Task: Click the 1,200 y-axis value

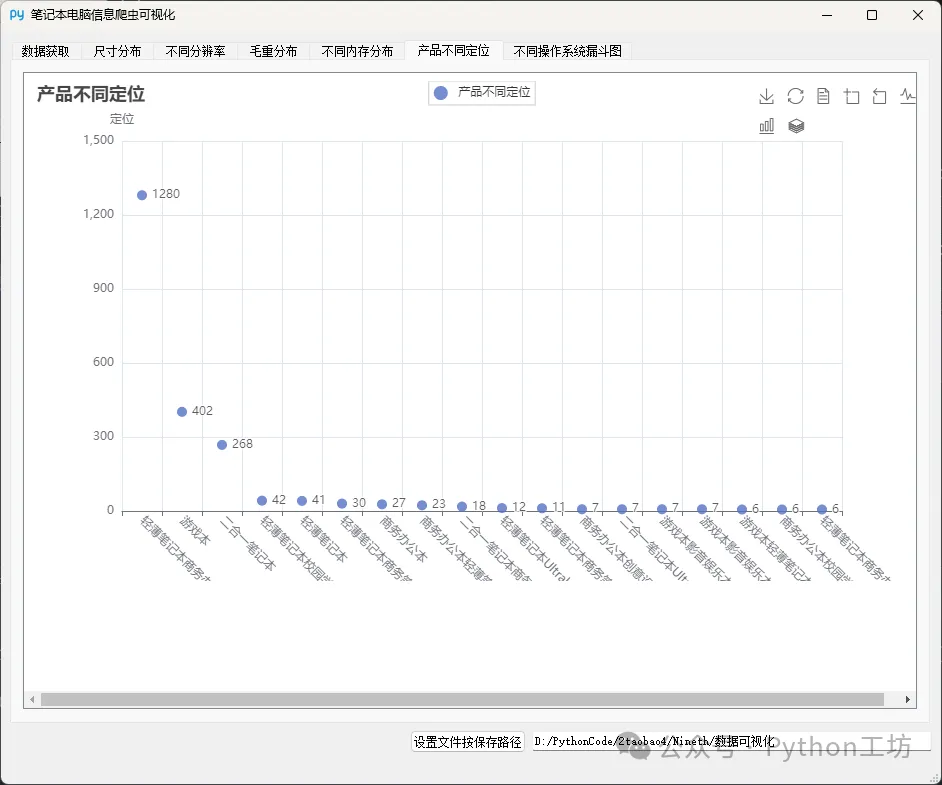Action: (x=99, y=214)
